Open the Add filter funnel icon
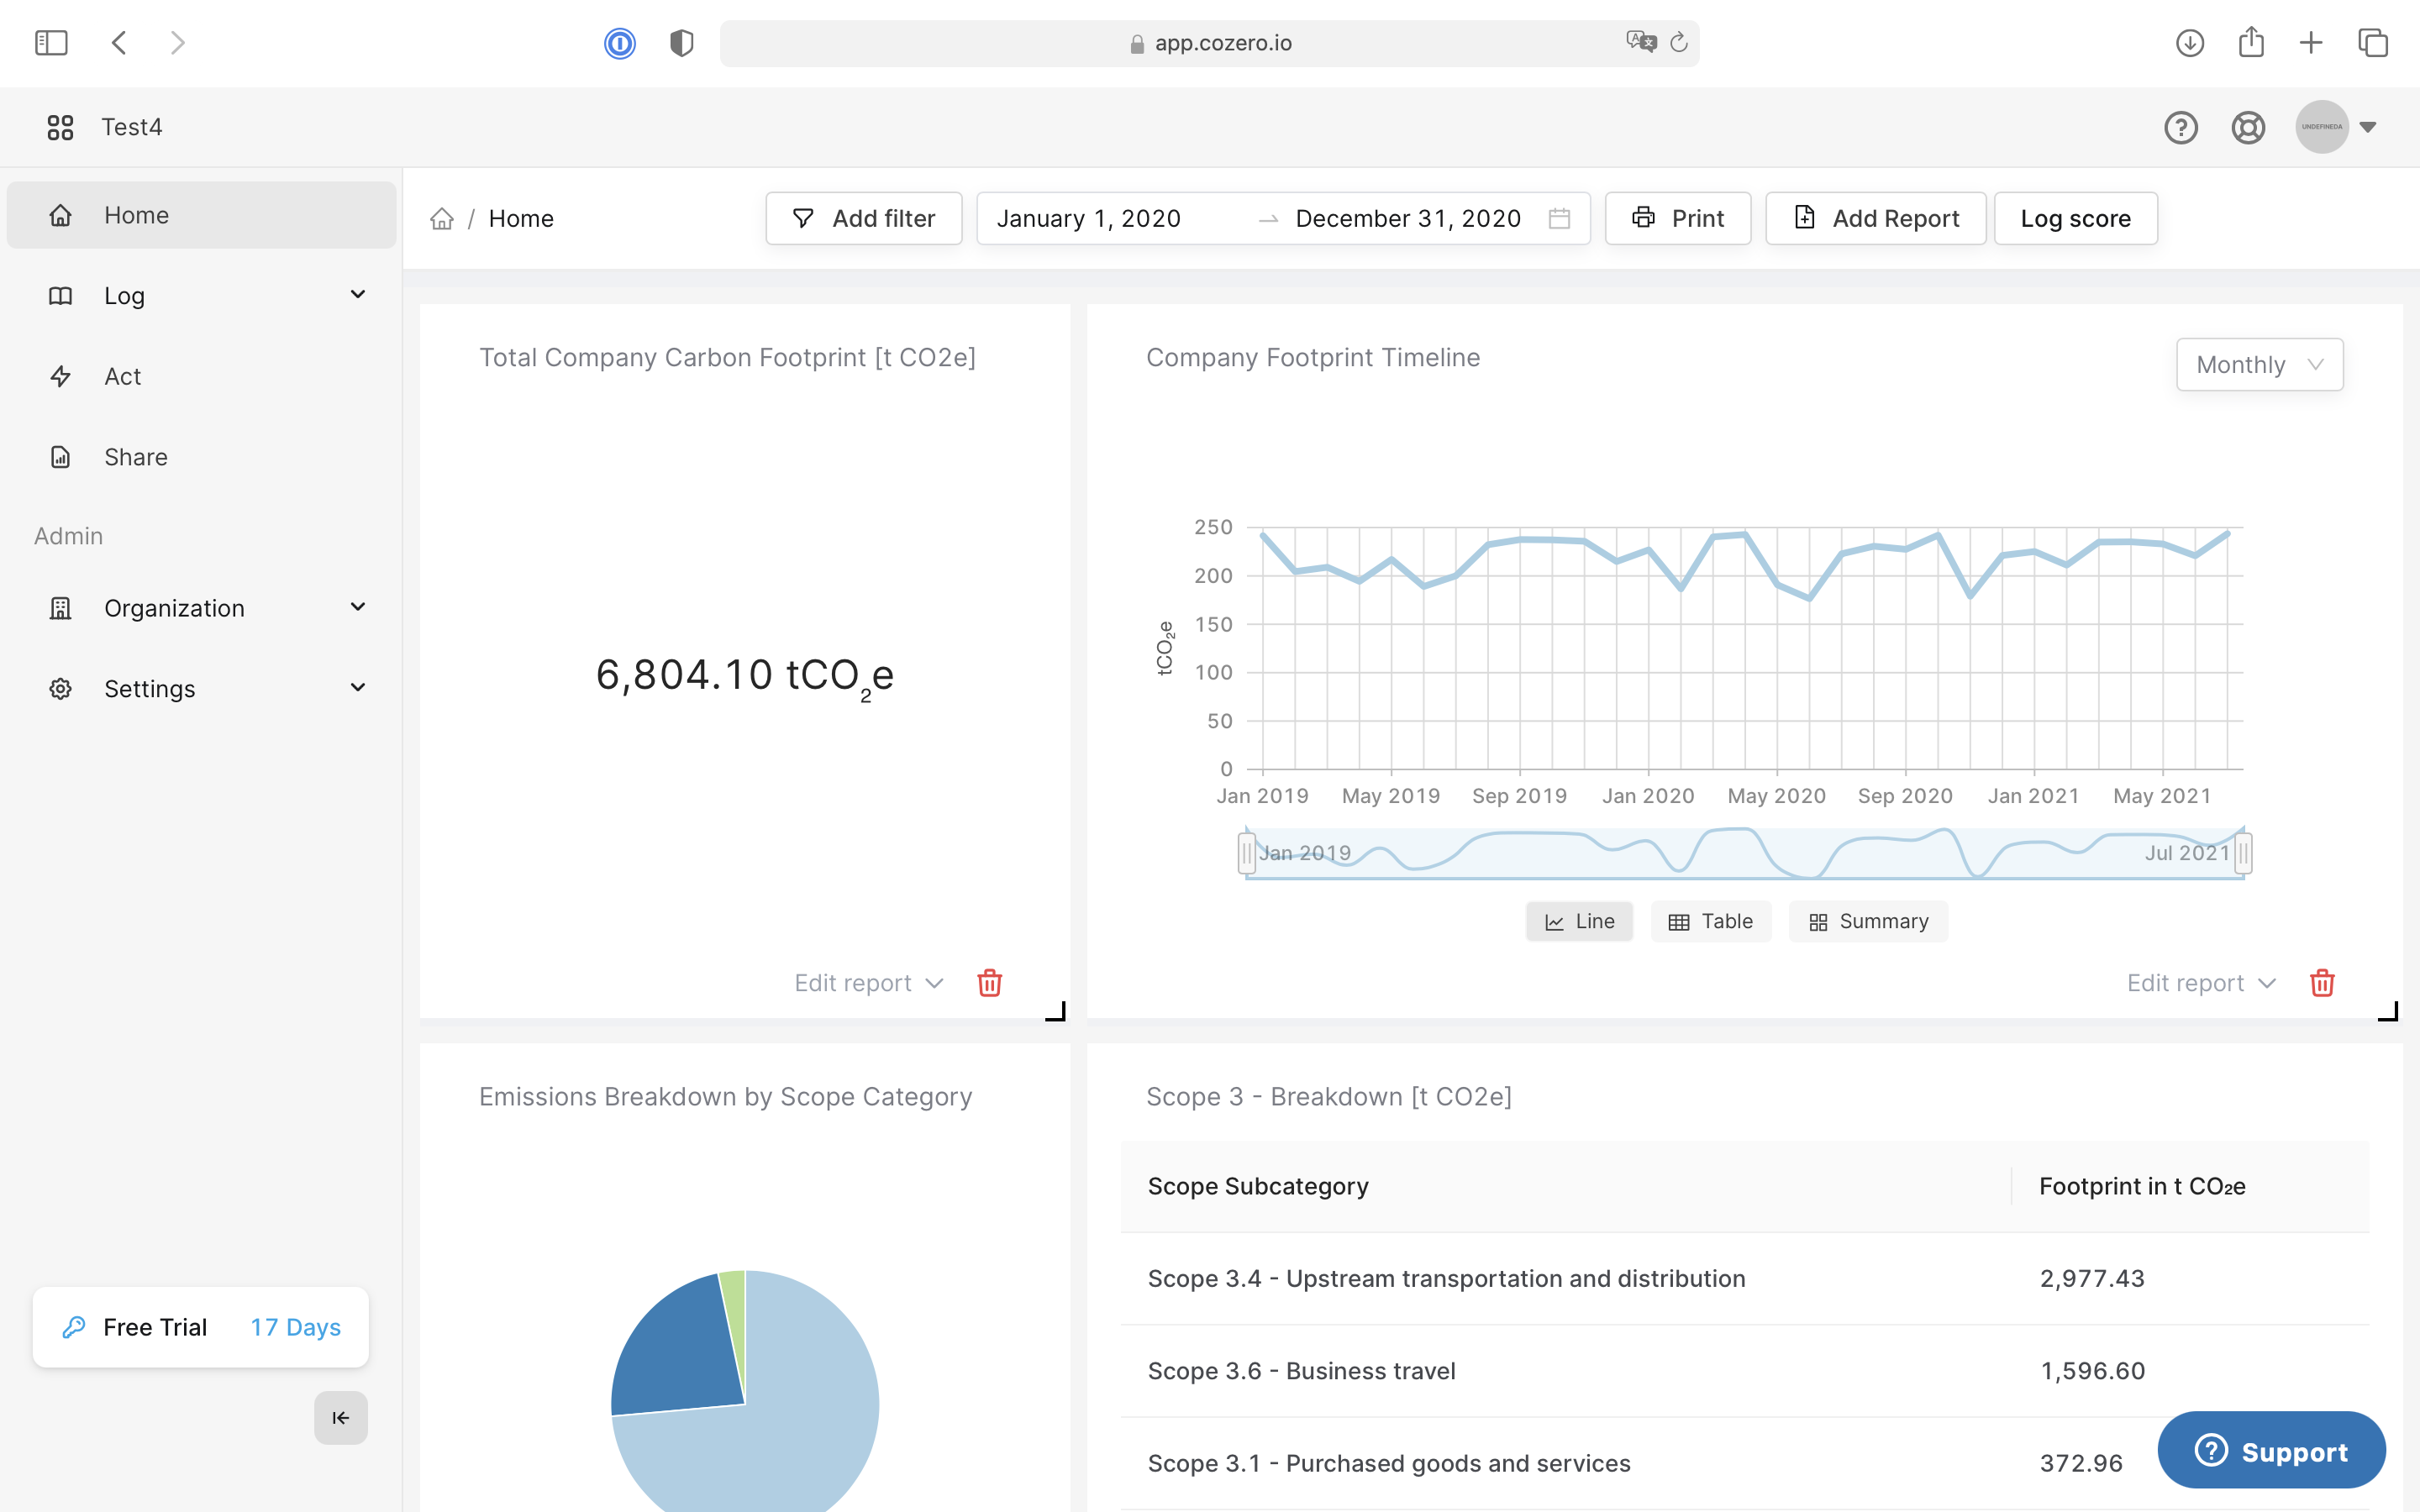Viewport: 2420px width, 1512px height. pos(804,218)
